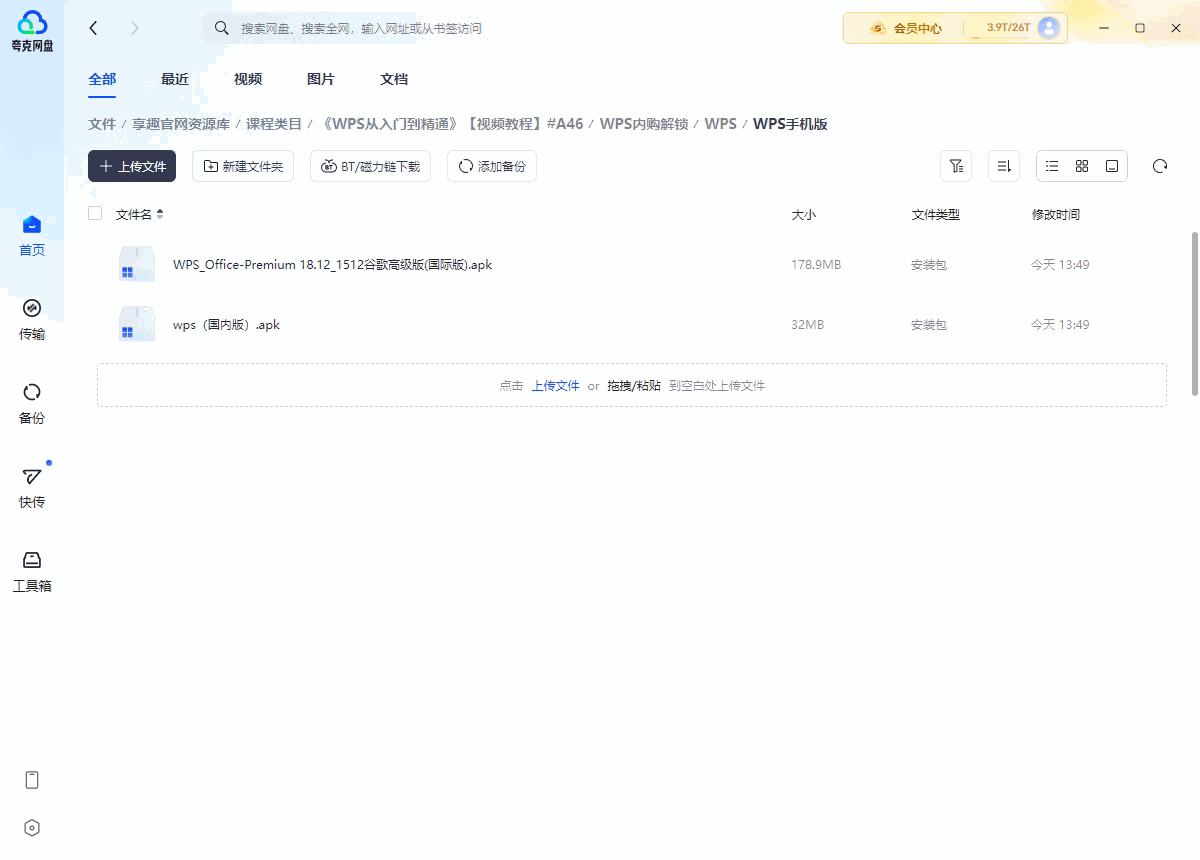Select the checkbox to select all files
Viewport: 1200px width, 860px height.
click(95, 213)
